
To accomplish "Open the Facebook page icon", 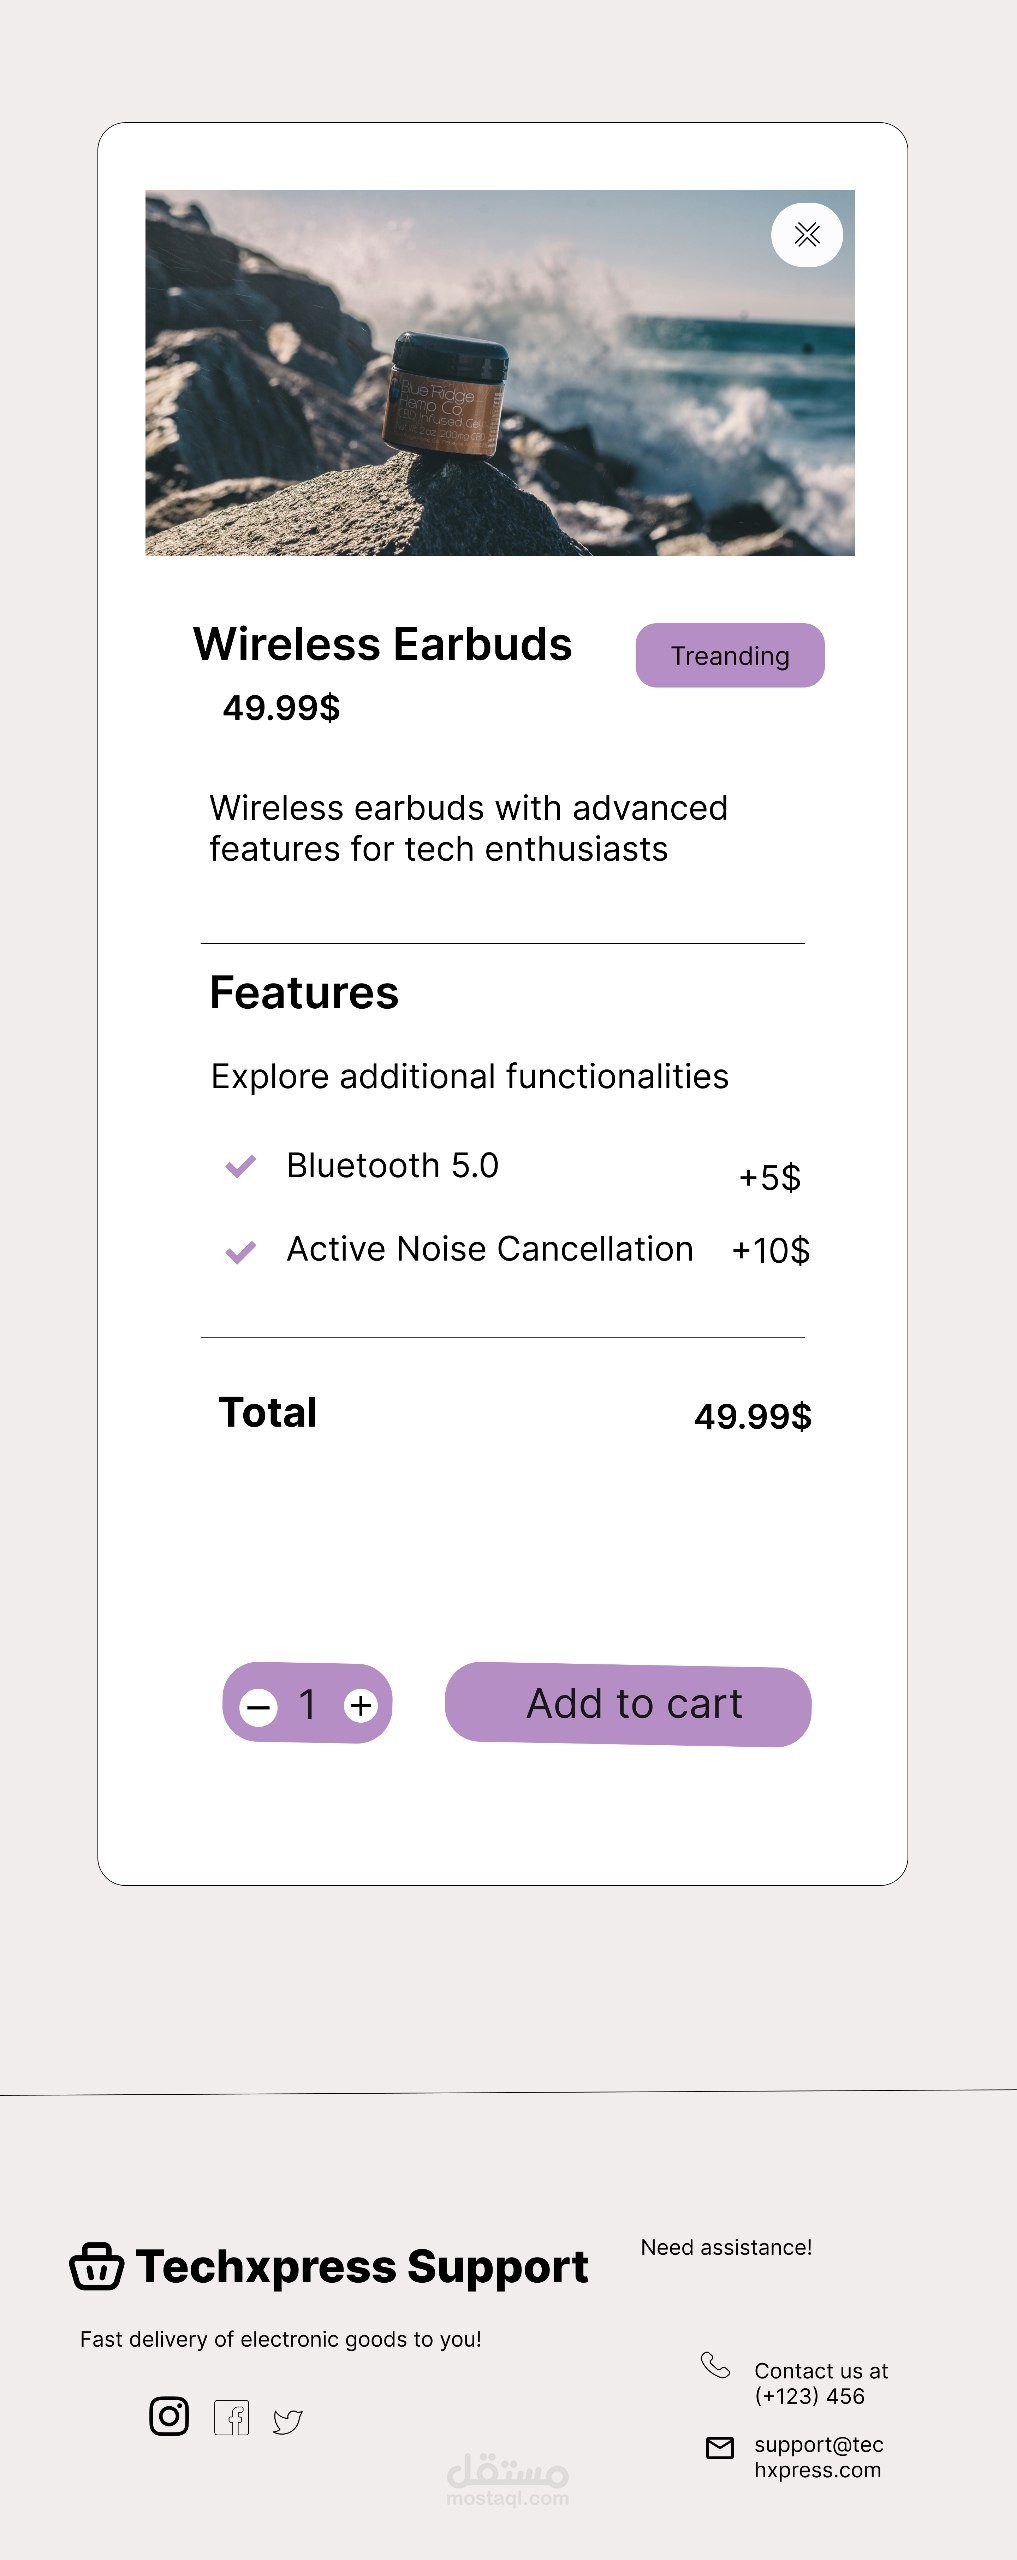I will pyautogui.click(x=232, y=2418).
